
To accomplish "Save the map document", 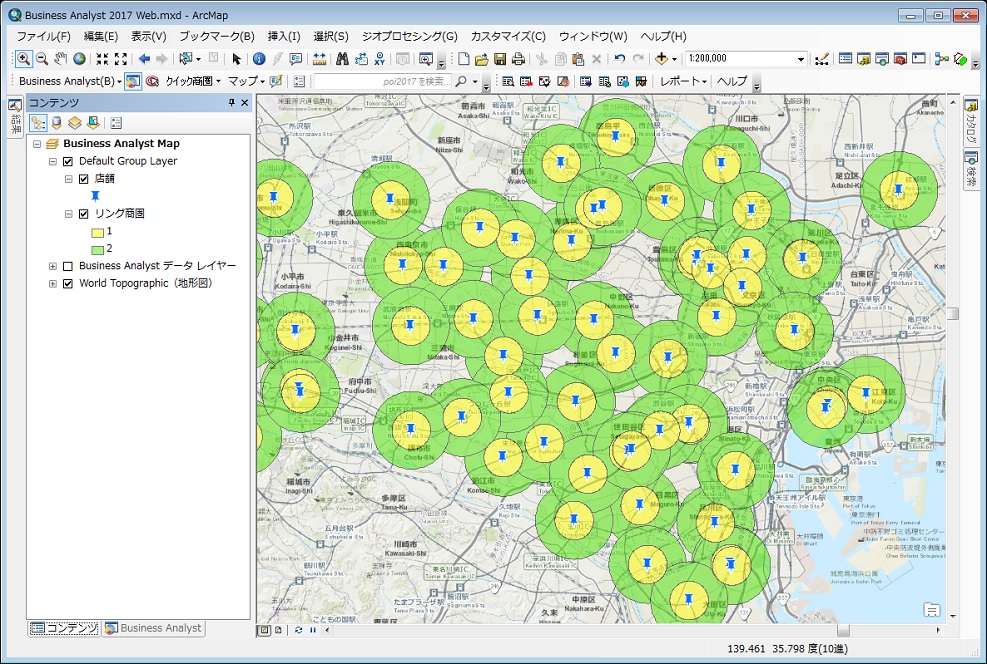I will tap(500, 59).
